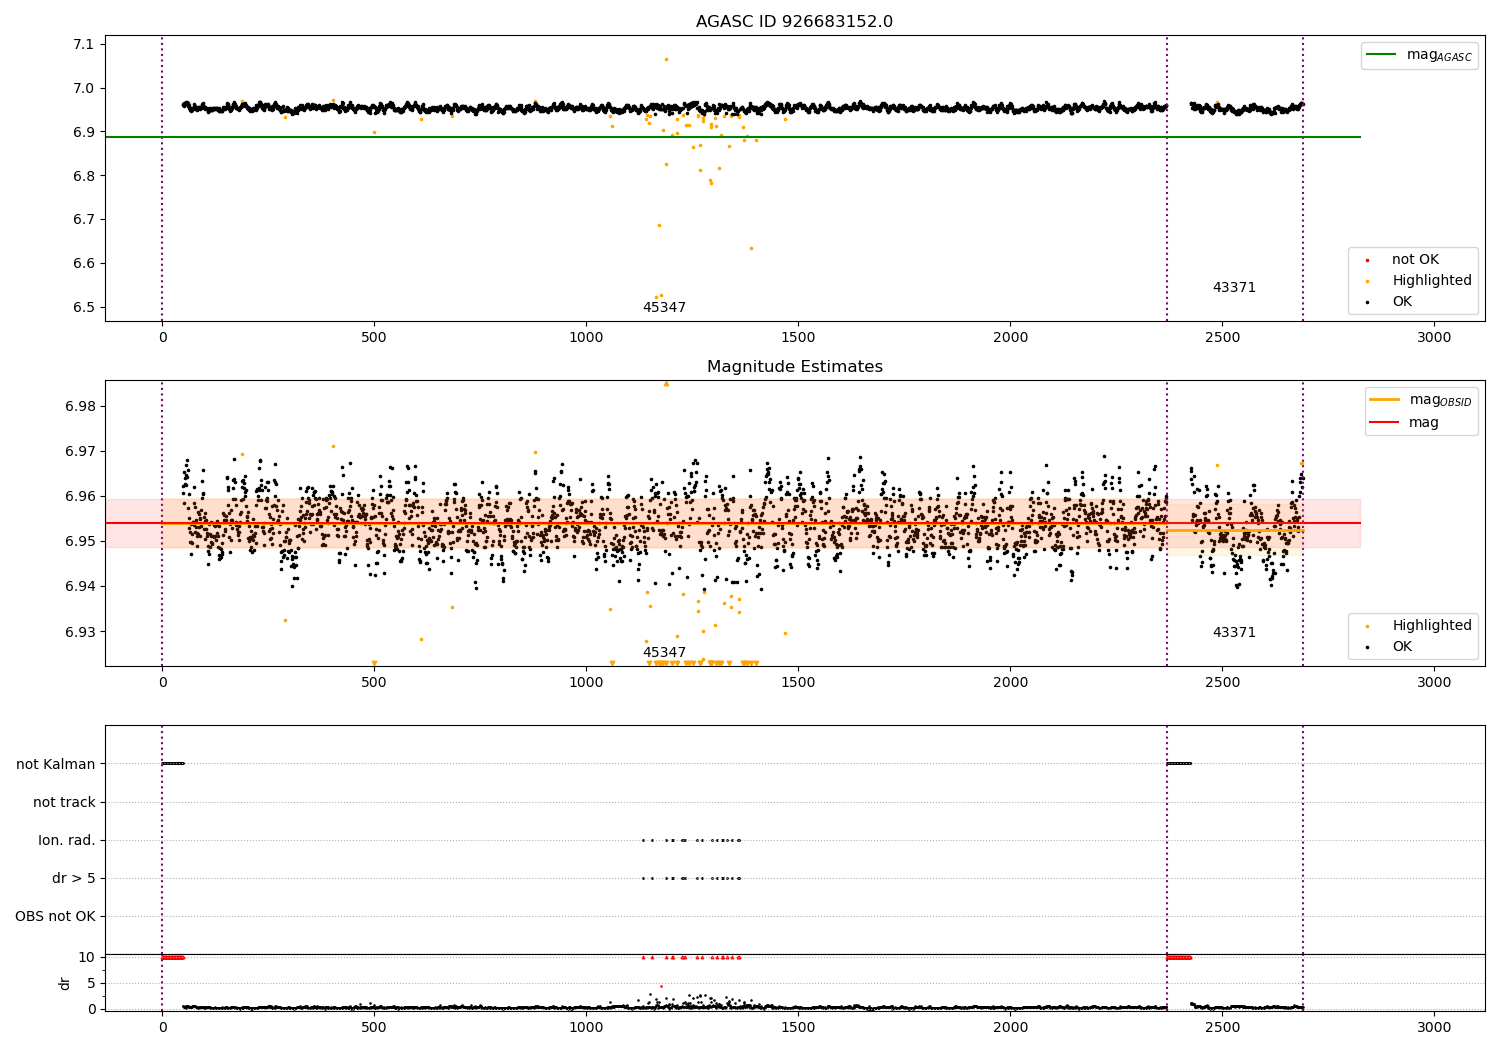The height and width of the screenshot is (1050, 1500).
Task: Click the 43371 label in Magnitude Estimates plot
Action: click(1234, 633)
